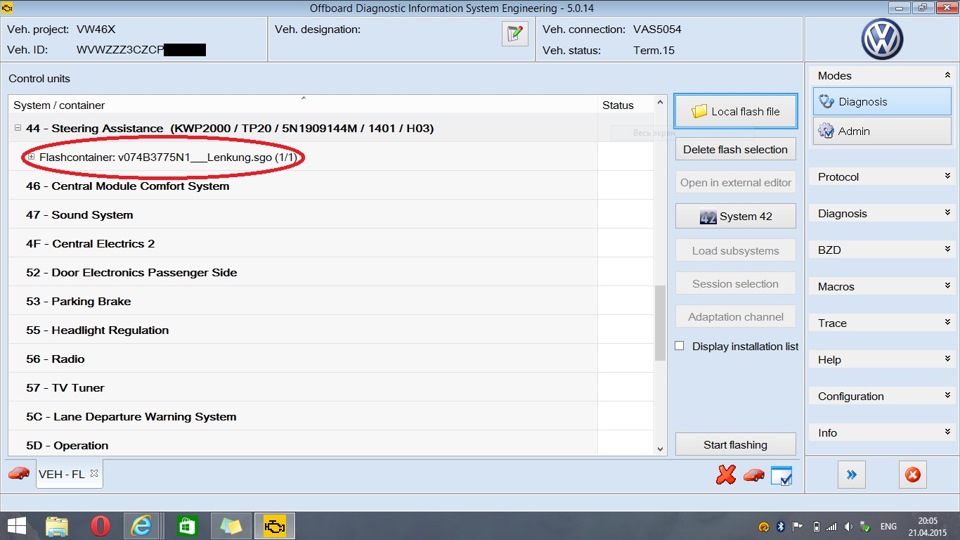Select 56 - Radio row
Image resolution: width=960 pixels, height=540 pixels.
click(331, 358)
